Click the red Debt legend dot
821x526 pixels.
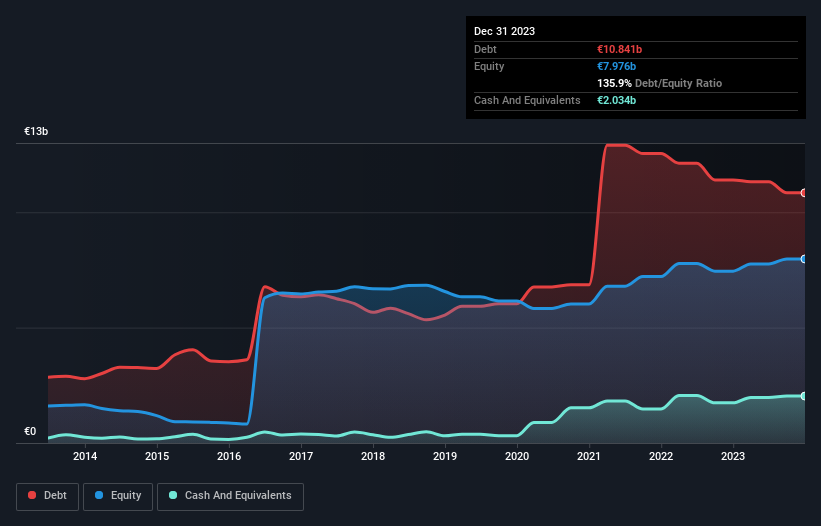[32, 495]
